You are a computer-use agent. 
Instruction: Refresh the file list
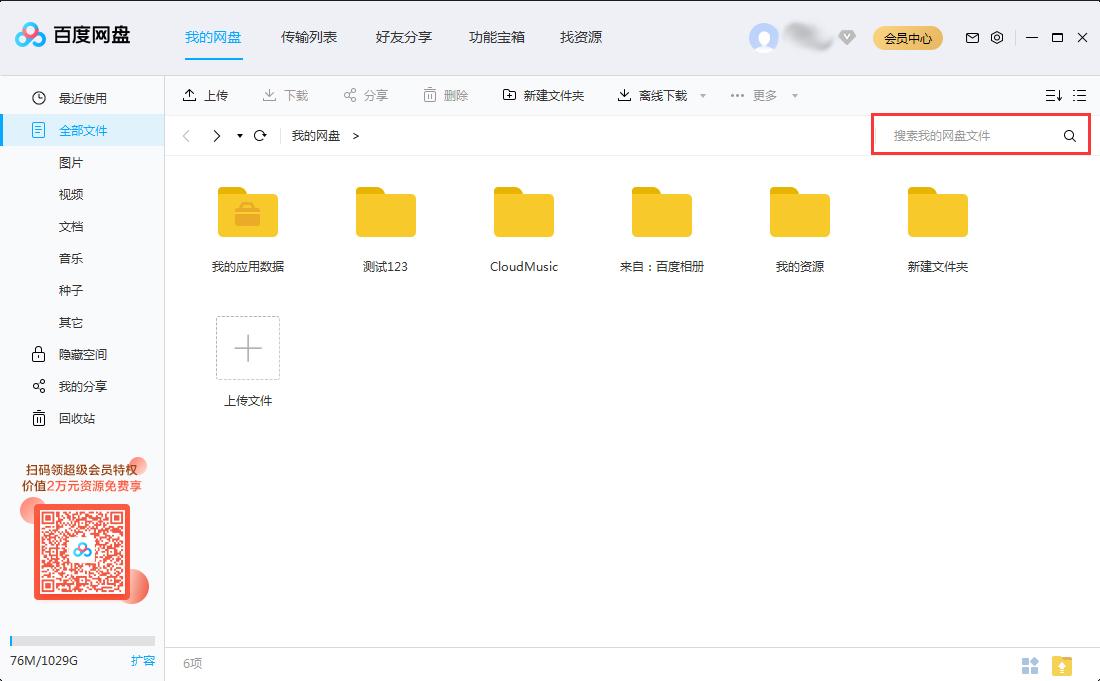tap(260, 135)
